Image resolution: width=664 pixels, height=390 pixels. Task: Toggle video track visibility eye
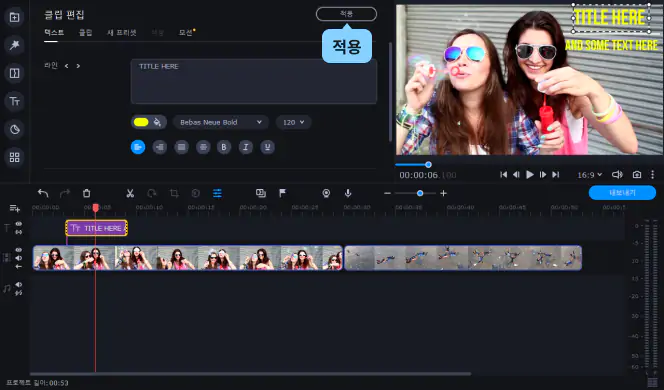(19, 250)
